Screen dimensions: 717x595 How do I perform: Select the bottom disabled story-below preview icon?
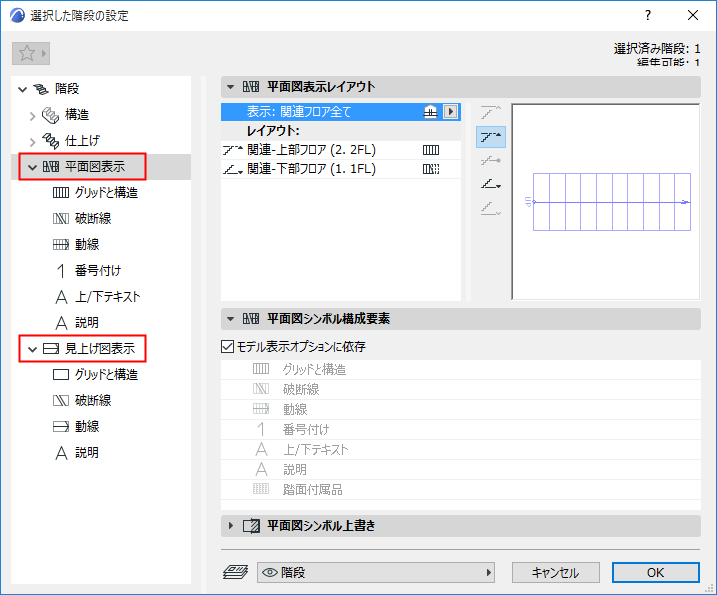(491, 209)
